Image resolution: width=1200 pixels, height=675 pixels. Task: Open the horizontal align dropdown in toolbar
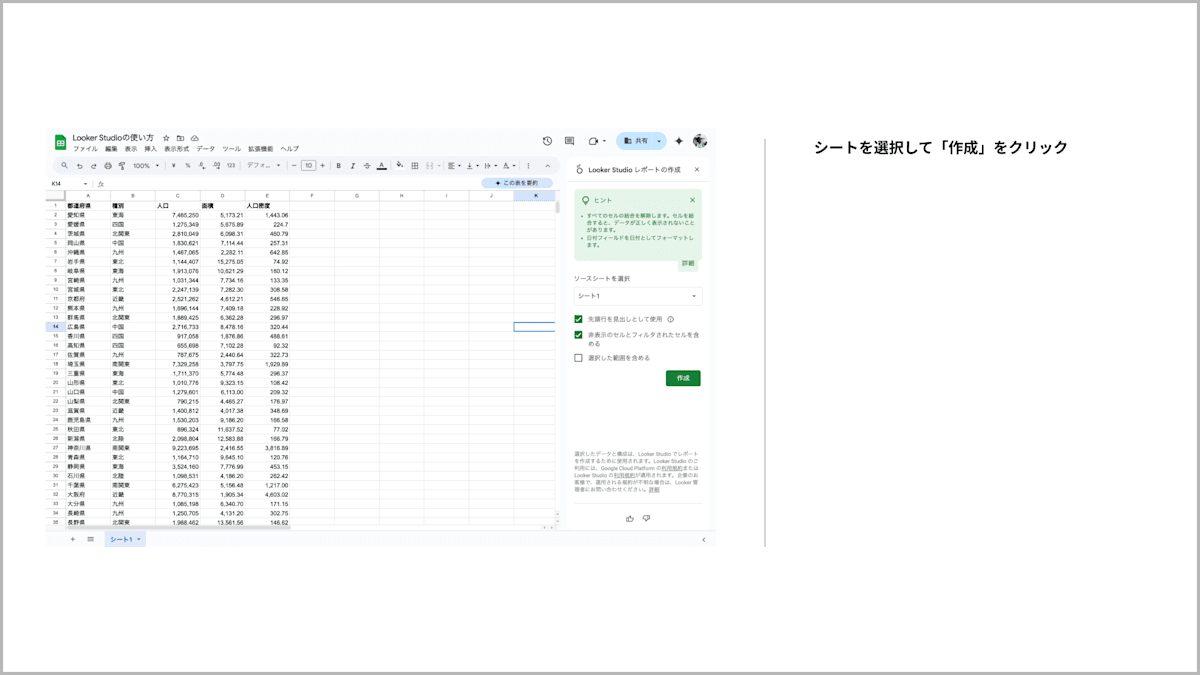tap(454, 166)
